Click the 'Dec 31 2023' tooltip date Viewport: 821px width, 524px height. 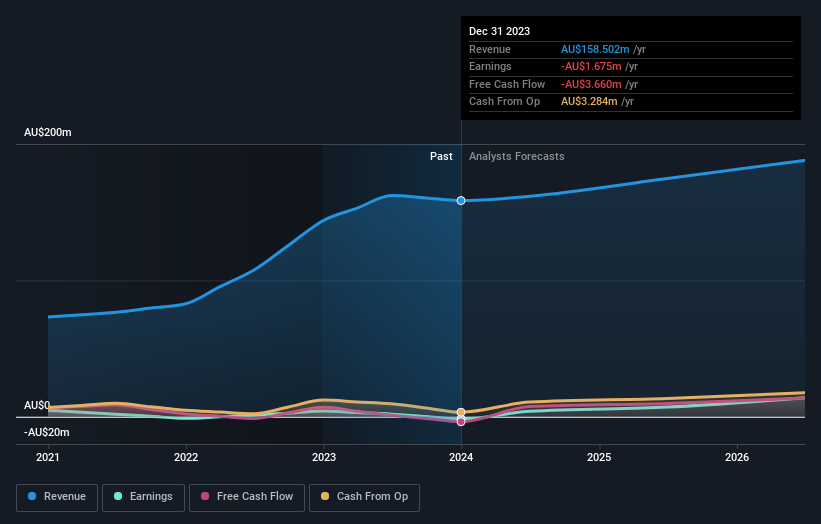point(500,31)
